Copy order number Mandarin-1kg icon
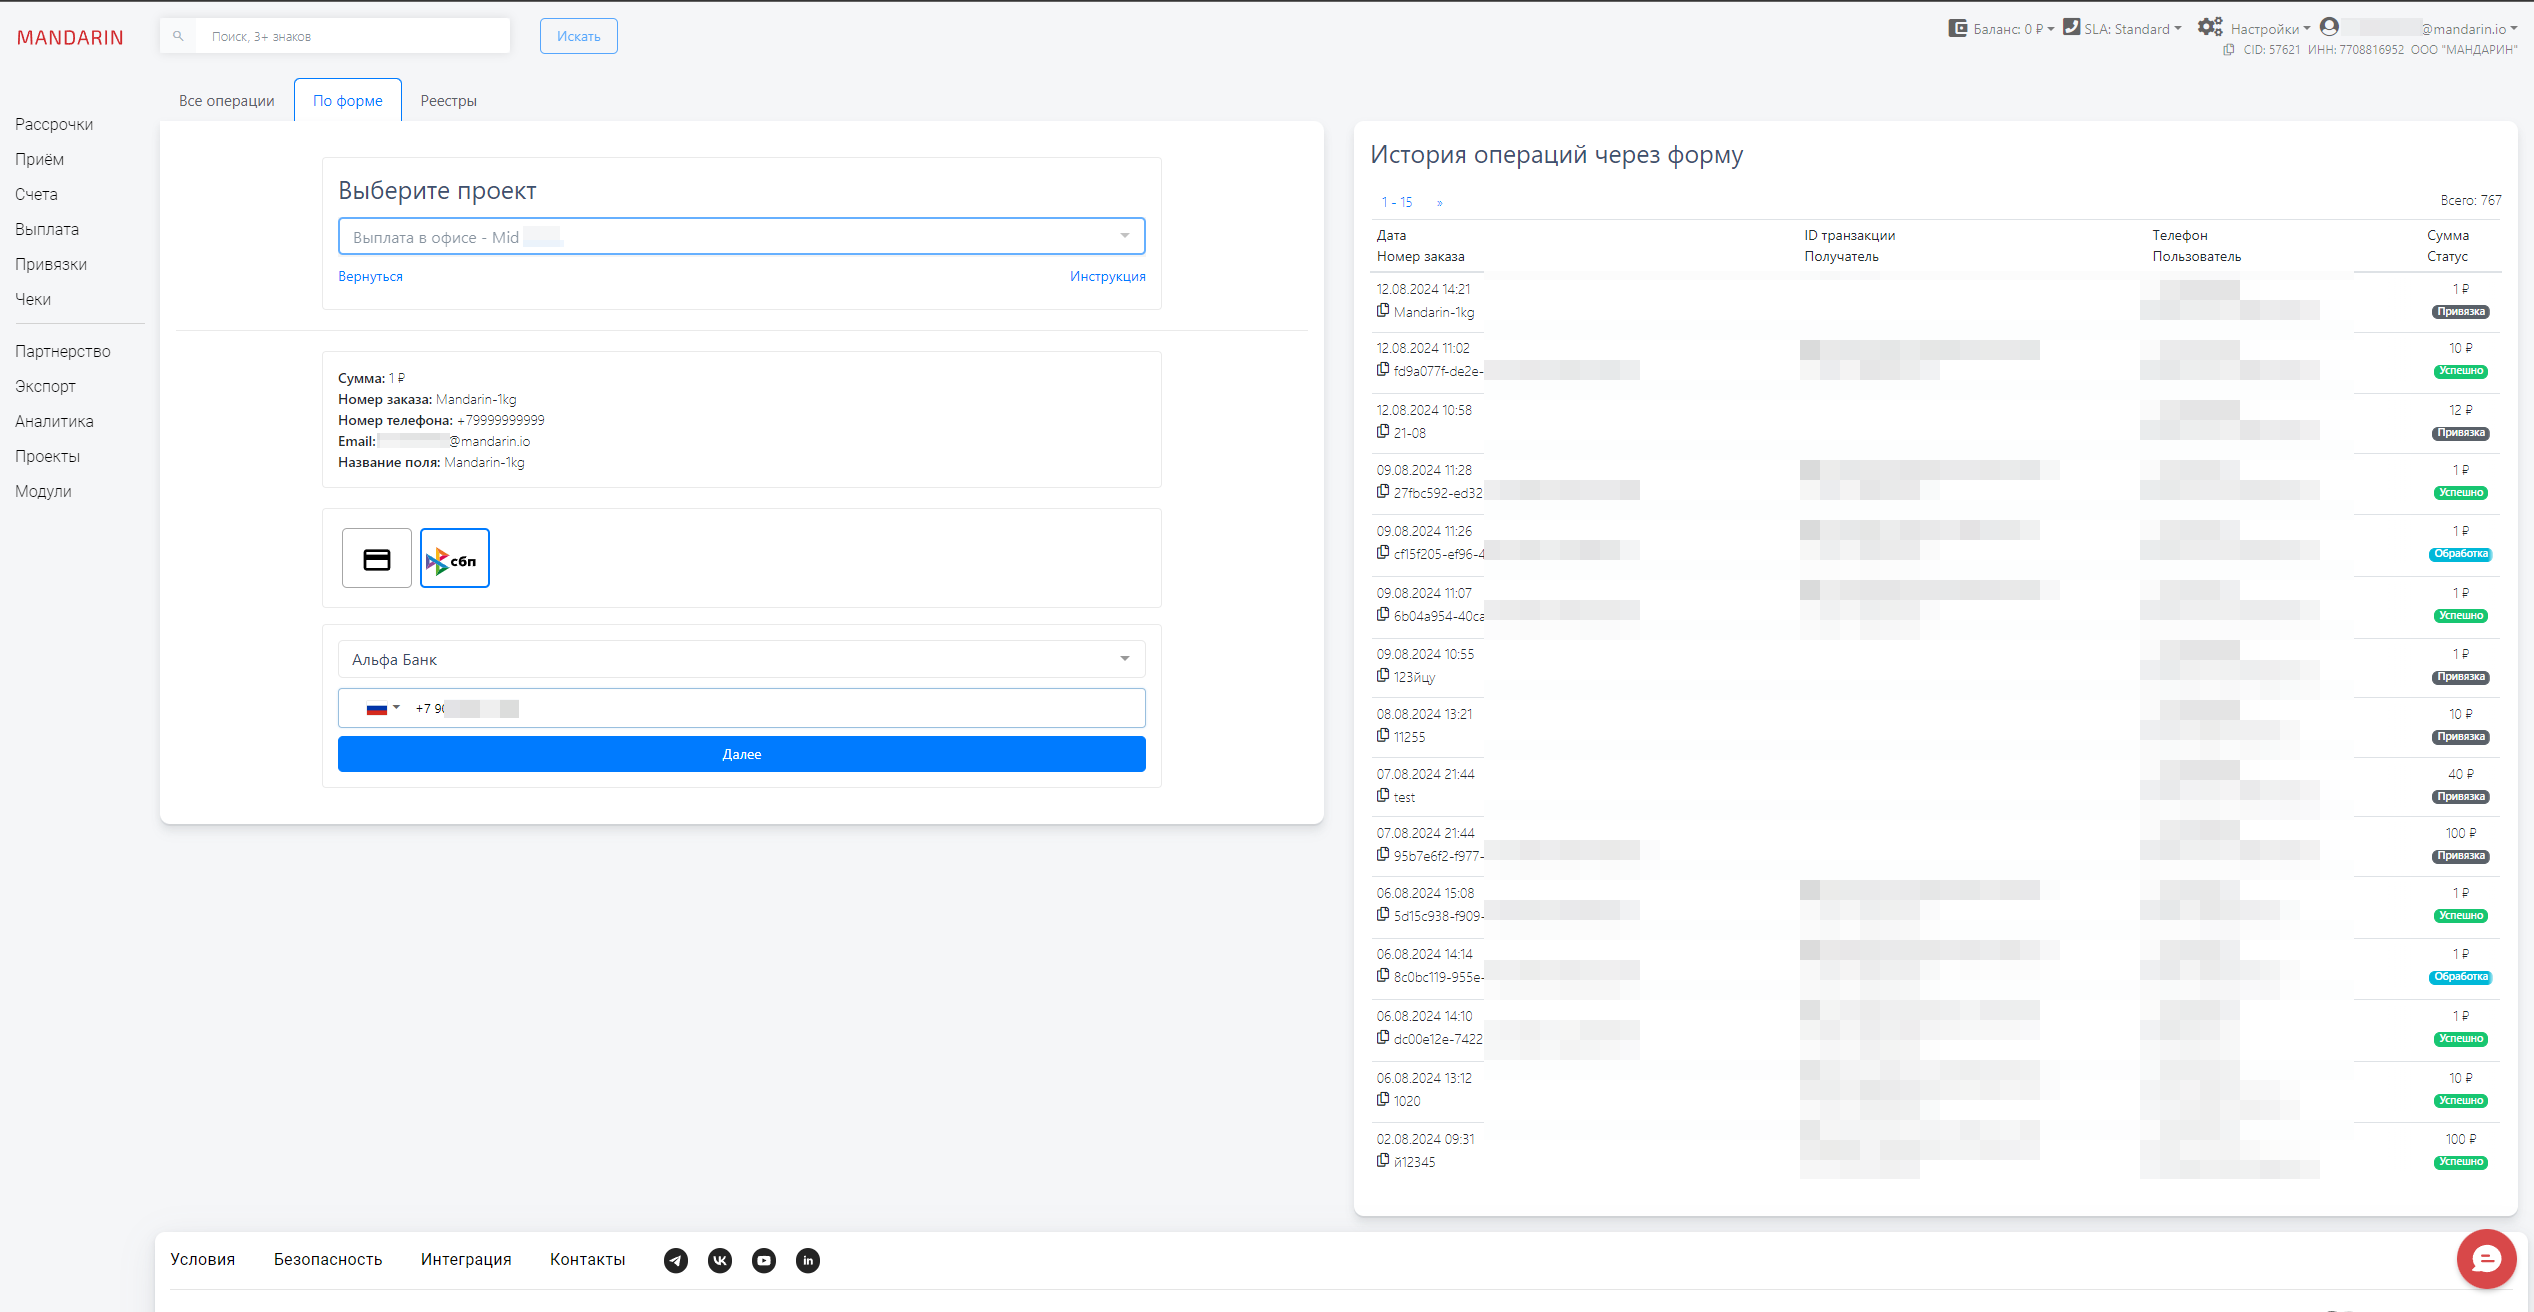This screenshot has width=2534, height=1312. tap(1383, 311)
